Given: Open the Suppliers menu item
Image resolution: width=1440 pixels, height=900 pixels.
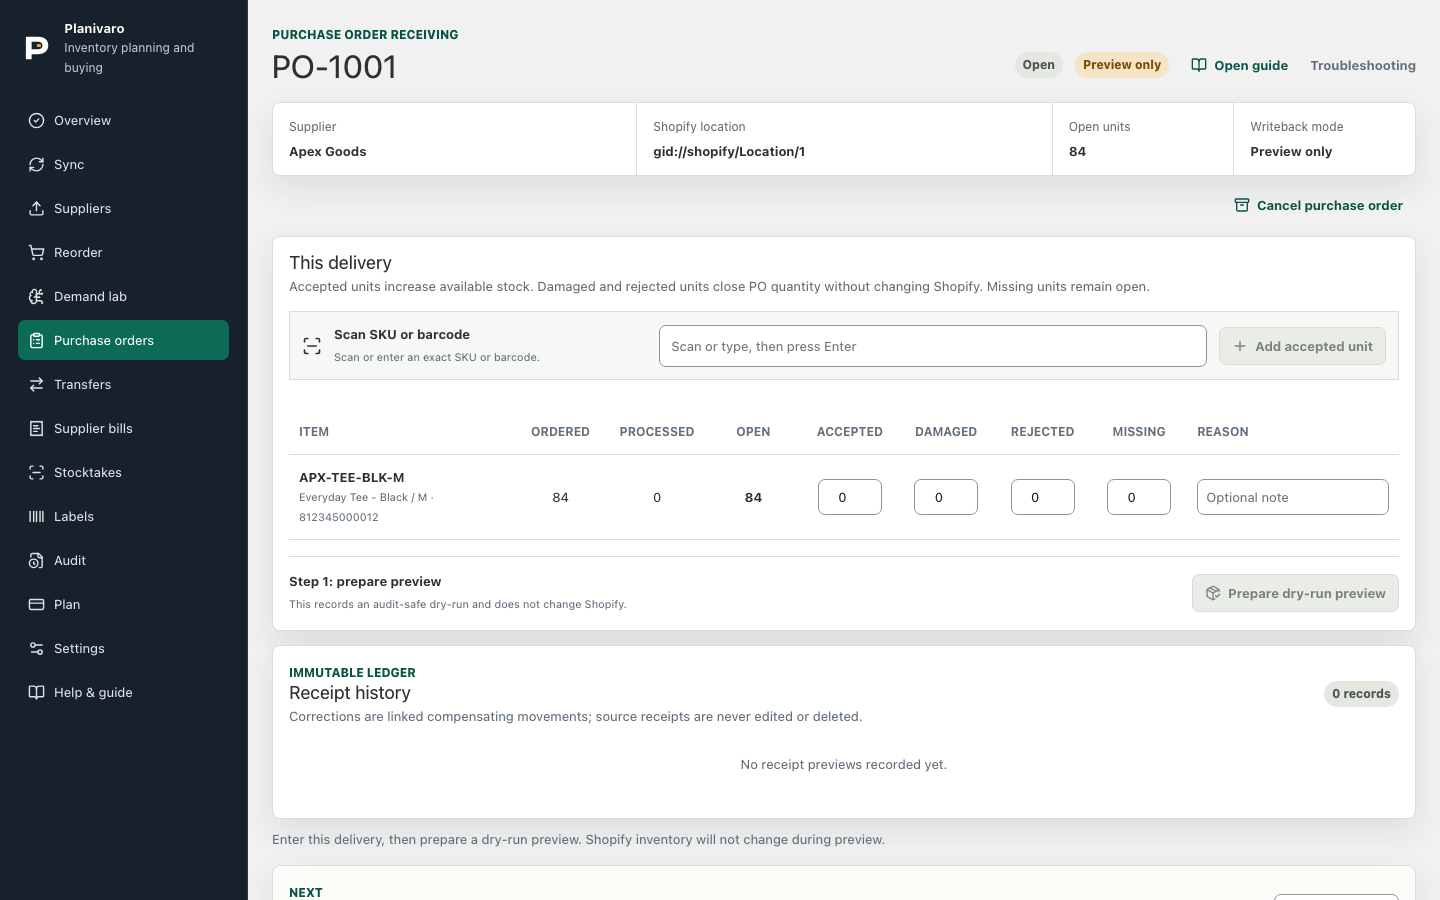Looking at the screenshot, I should pos(123,208).
